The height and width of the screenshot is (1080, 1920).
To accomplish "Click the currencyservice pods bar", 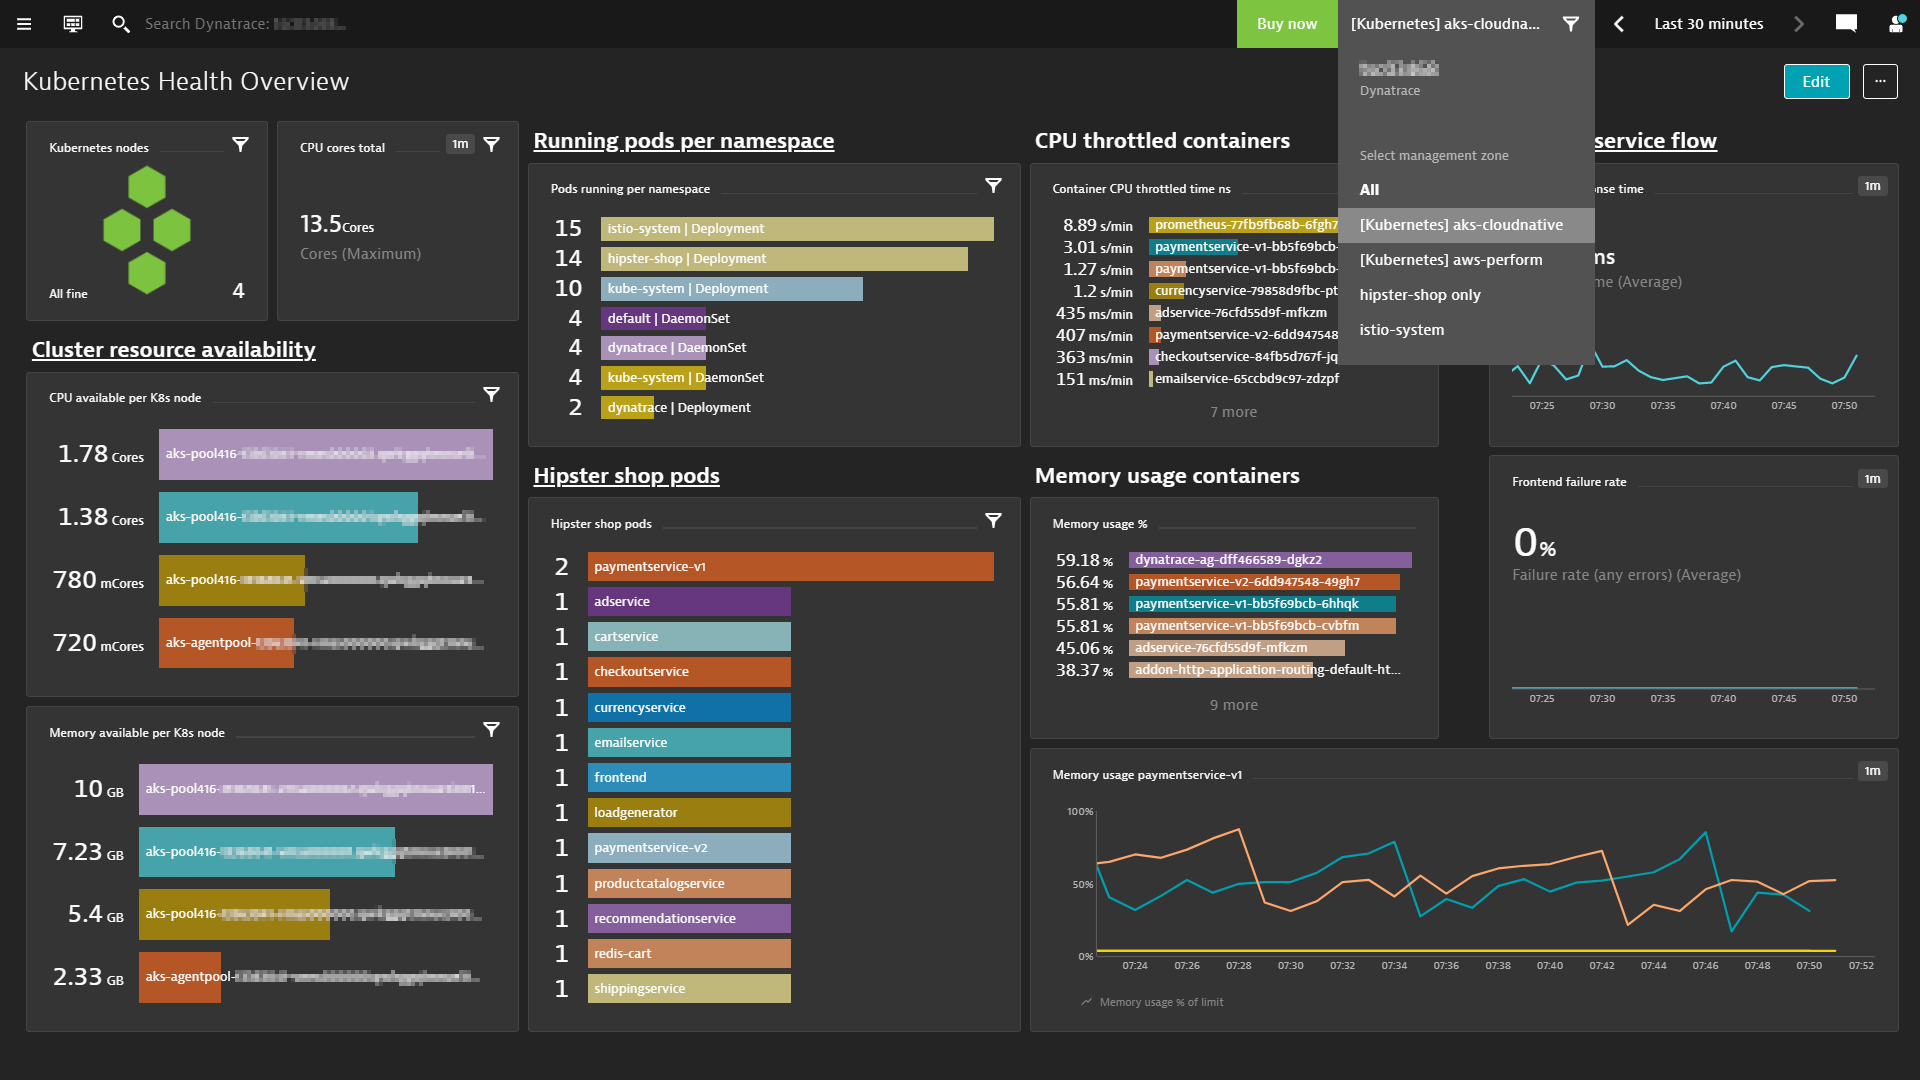I will 689,708.
